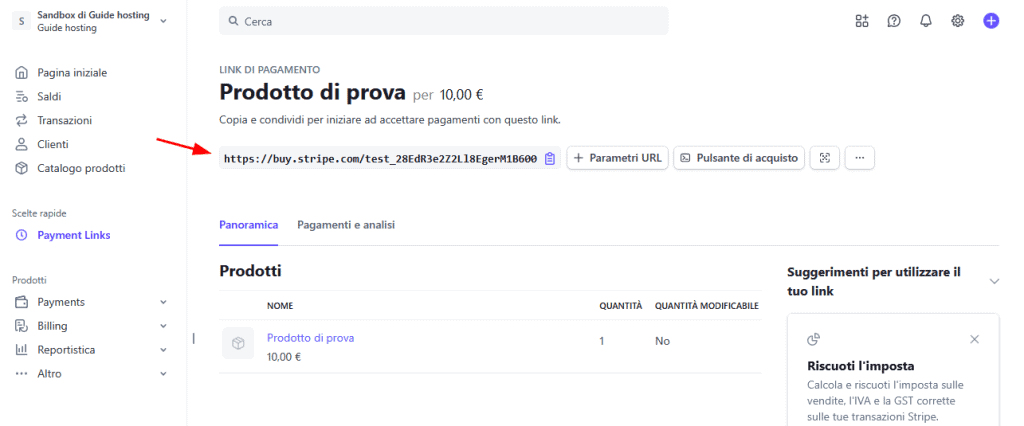Dismiss the Riscuoti l'imposta card

pyautogui.click(x=974, y=339)
